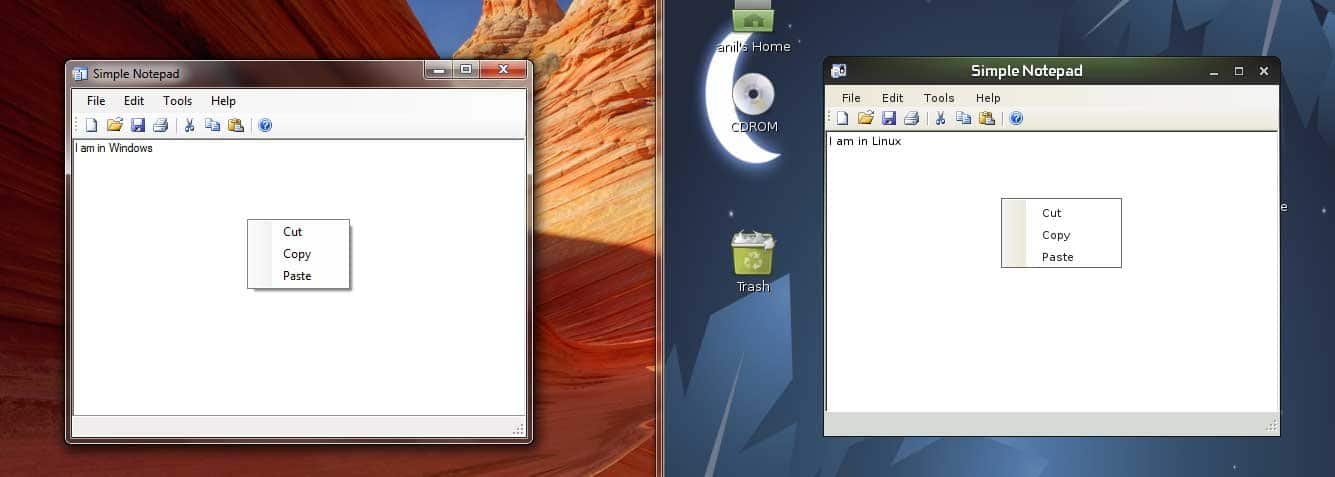Click Help question icon in Windows notepad

[x=265, y=125]
